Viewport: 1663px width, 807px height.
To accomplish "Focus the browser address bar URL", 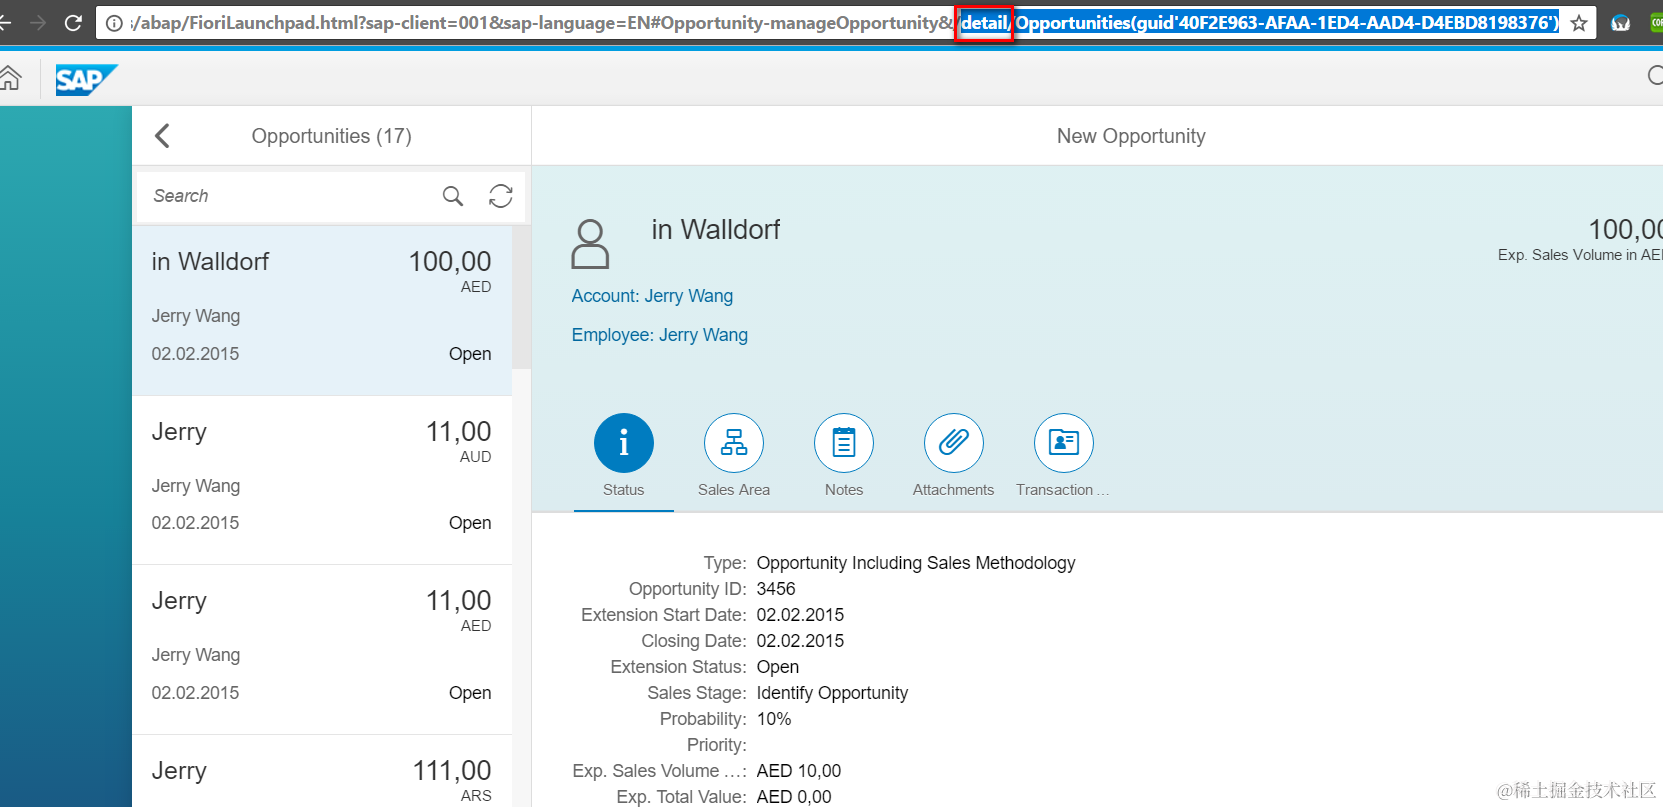I will click(x=845, y=23).
